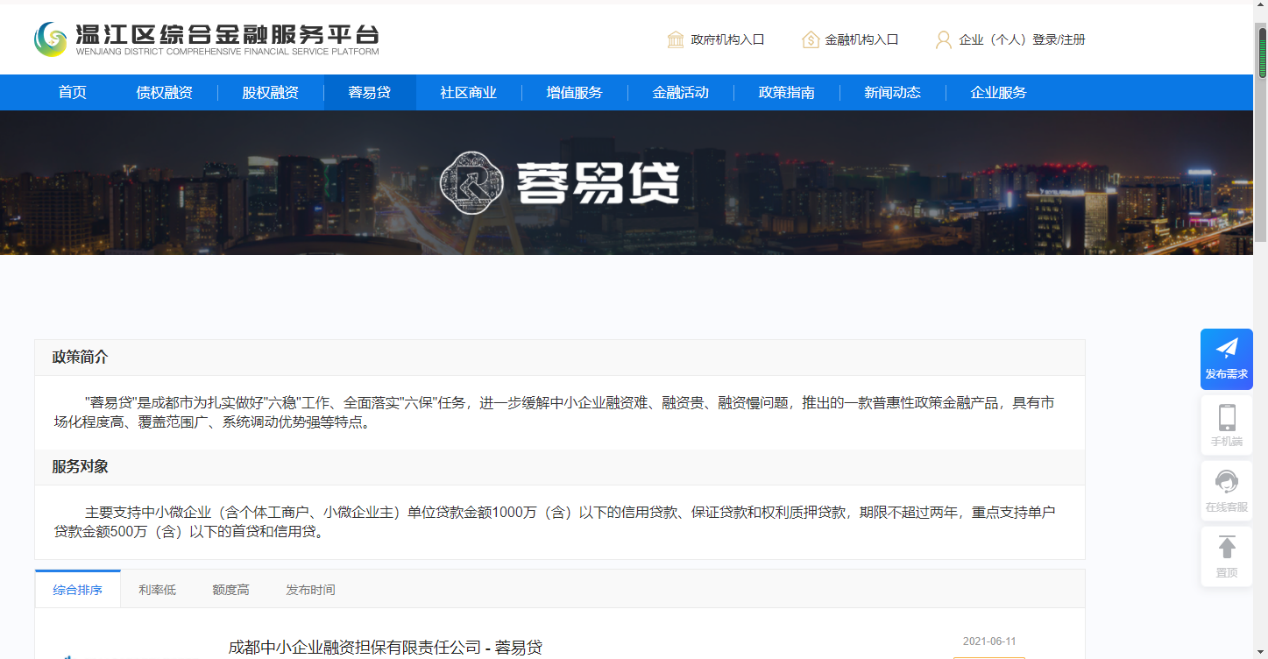1268x659 pixels.
Task: Click the government institution entrance building icon
Action: pyautogui.click(x=676, y=40)
